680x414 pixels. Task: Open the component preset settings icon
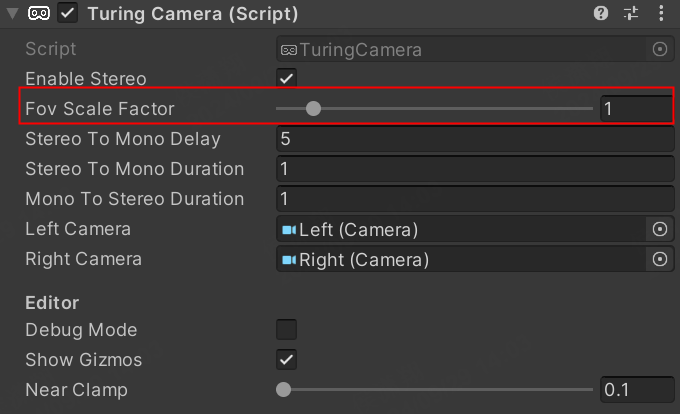[630, 14]
